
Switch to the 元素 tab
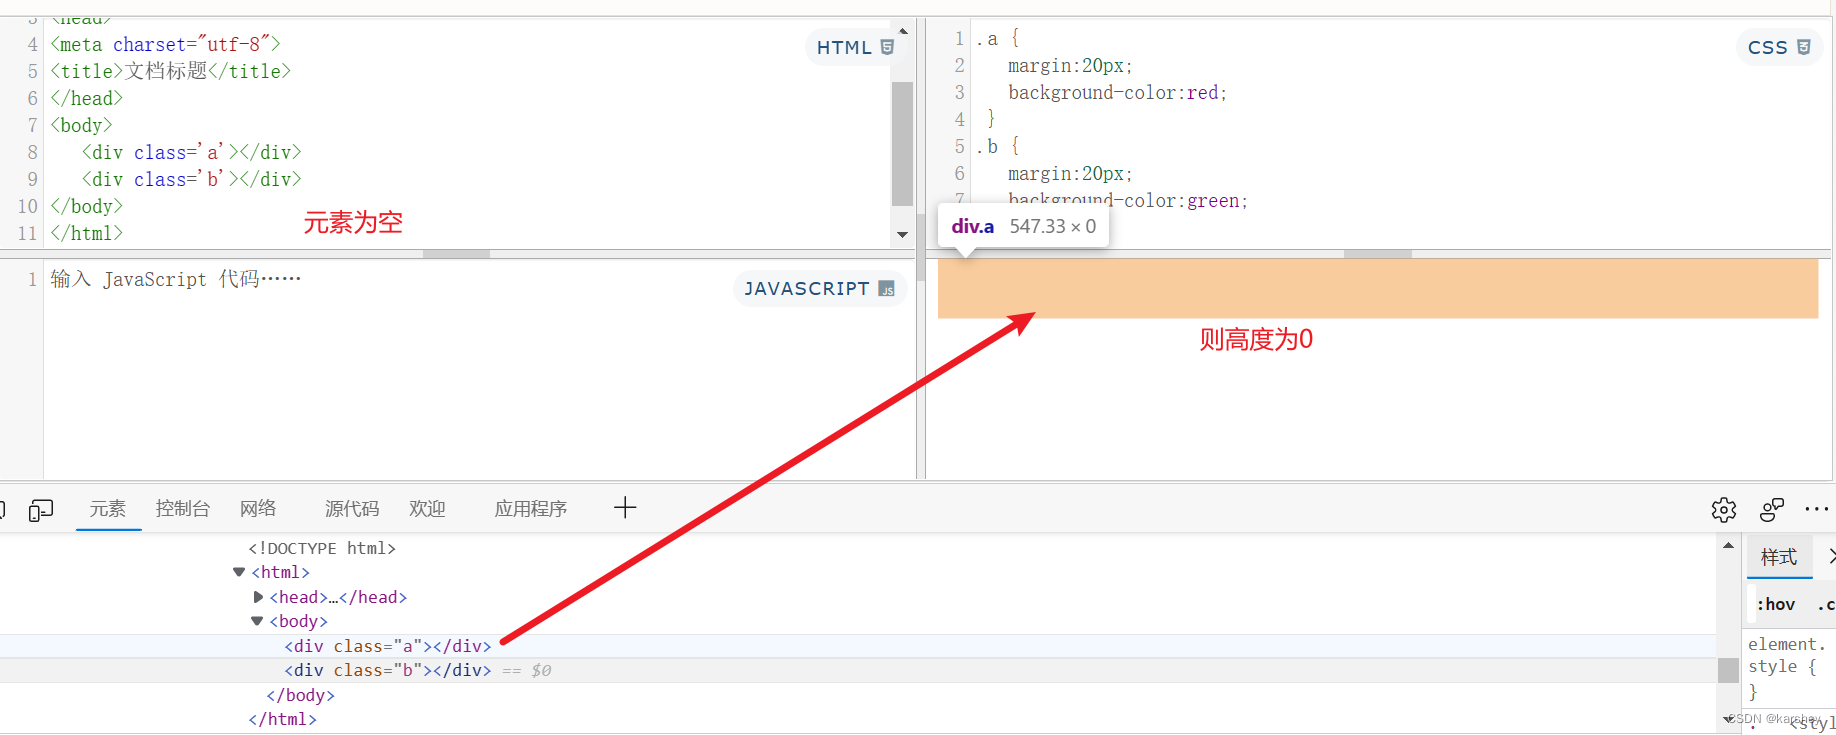tap(108, 509)
